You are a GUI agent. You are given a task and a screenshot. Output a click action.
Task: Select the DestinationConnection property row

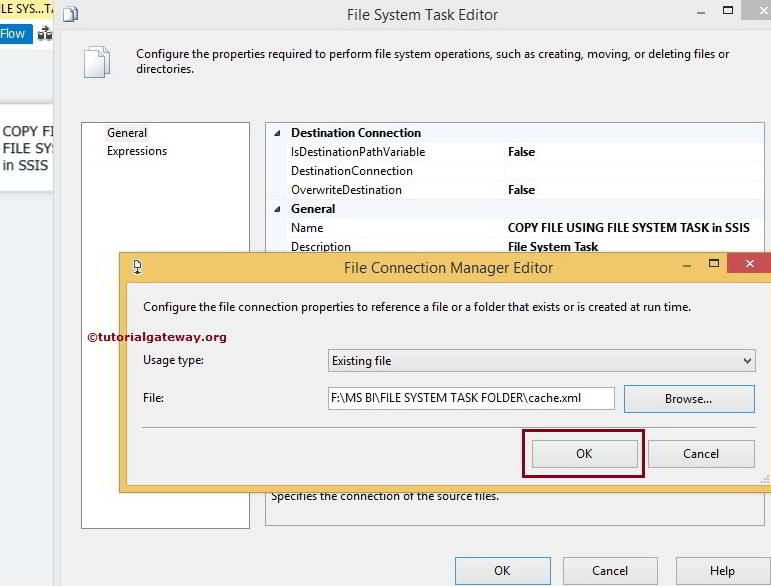pos(525,171)
